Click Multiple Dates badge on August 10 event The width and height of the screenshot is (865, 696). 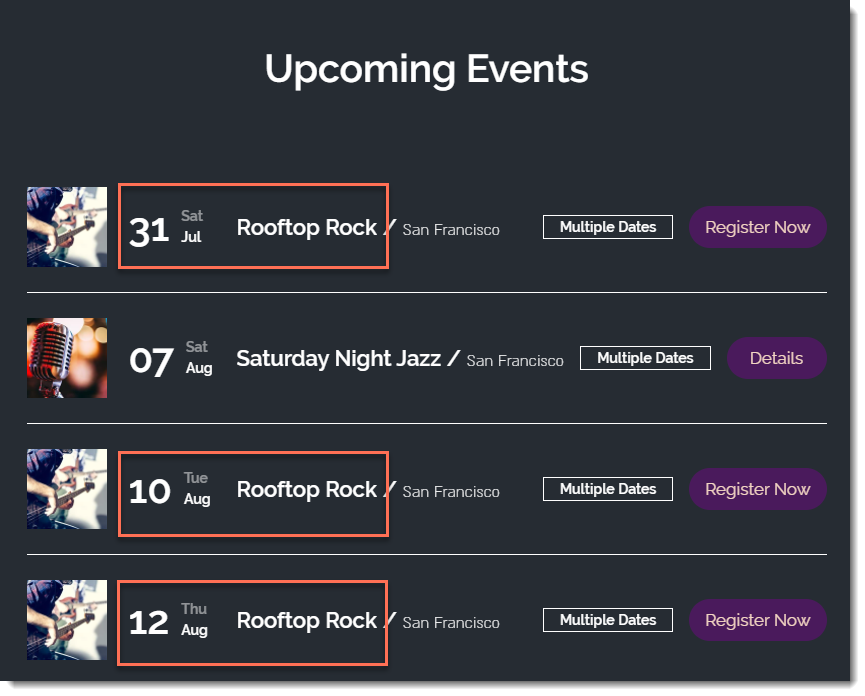tap(607, 489)
